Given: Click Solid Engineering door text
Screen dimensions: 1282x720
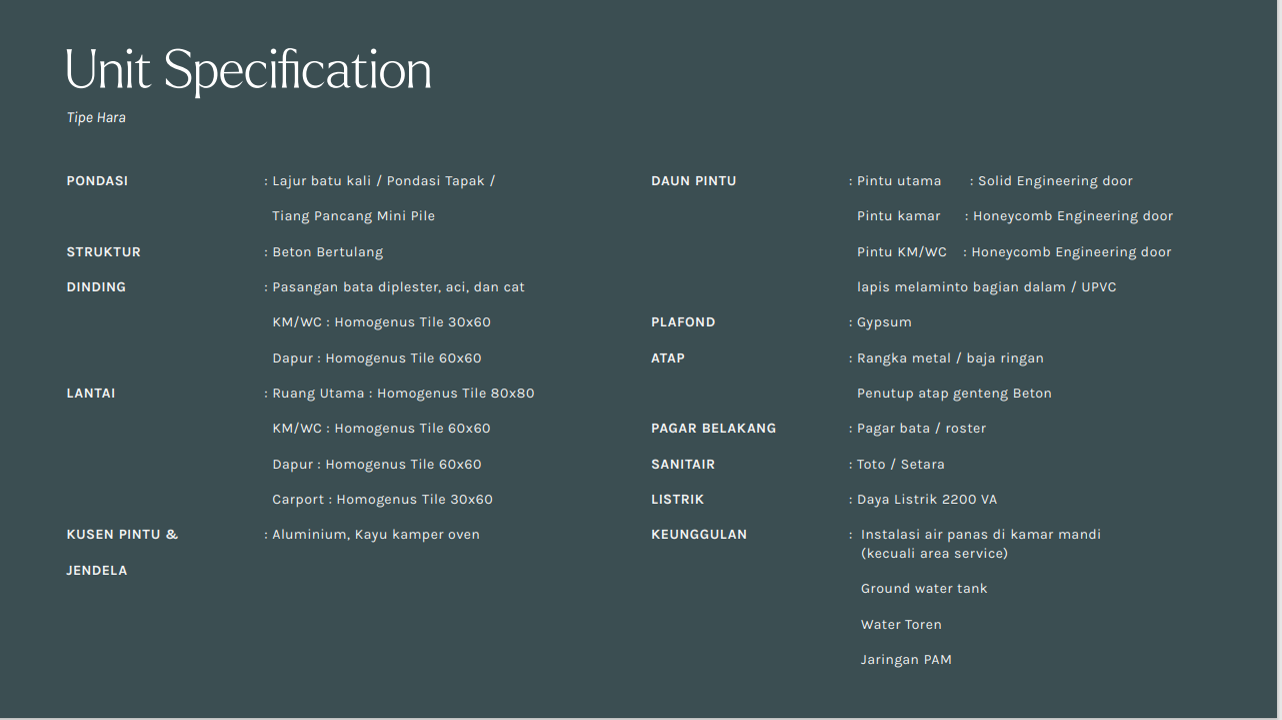Looking at the screenshot, I should (x=1055, y=181).
